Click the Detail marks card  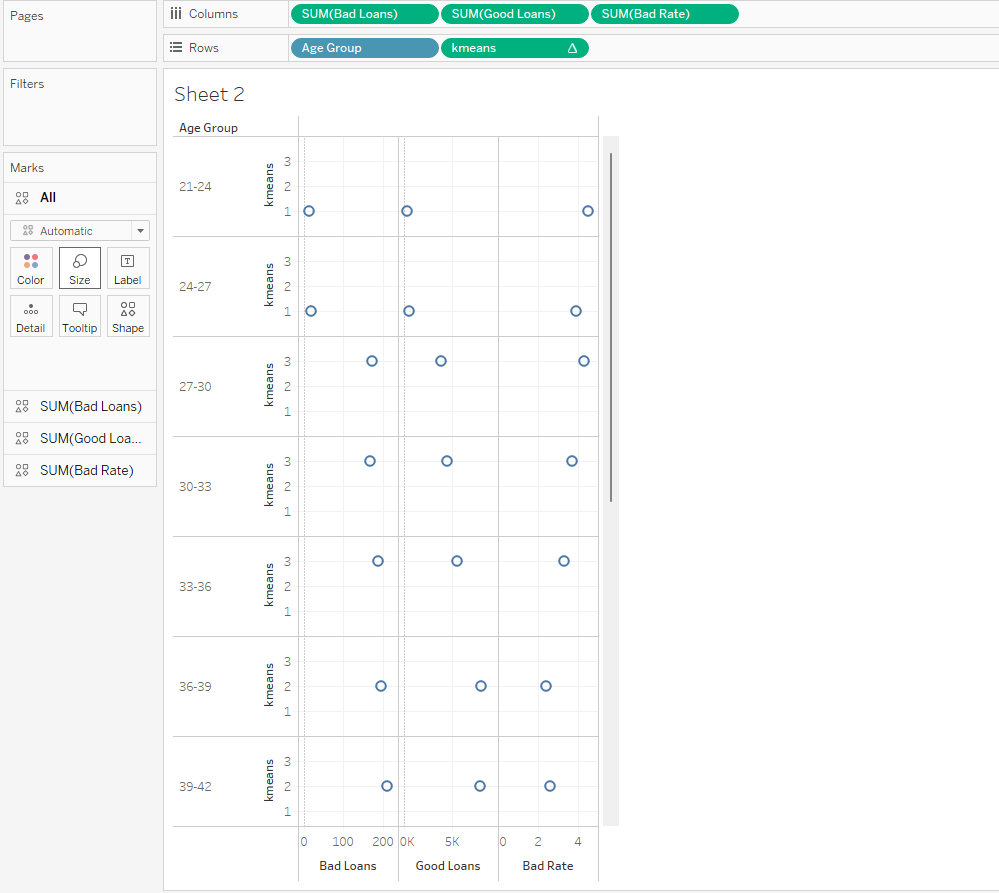pyautogui.click(x=31, y=316)
